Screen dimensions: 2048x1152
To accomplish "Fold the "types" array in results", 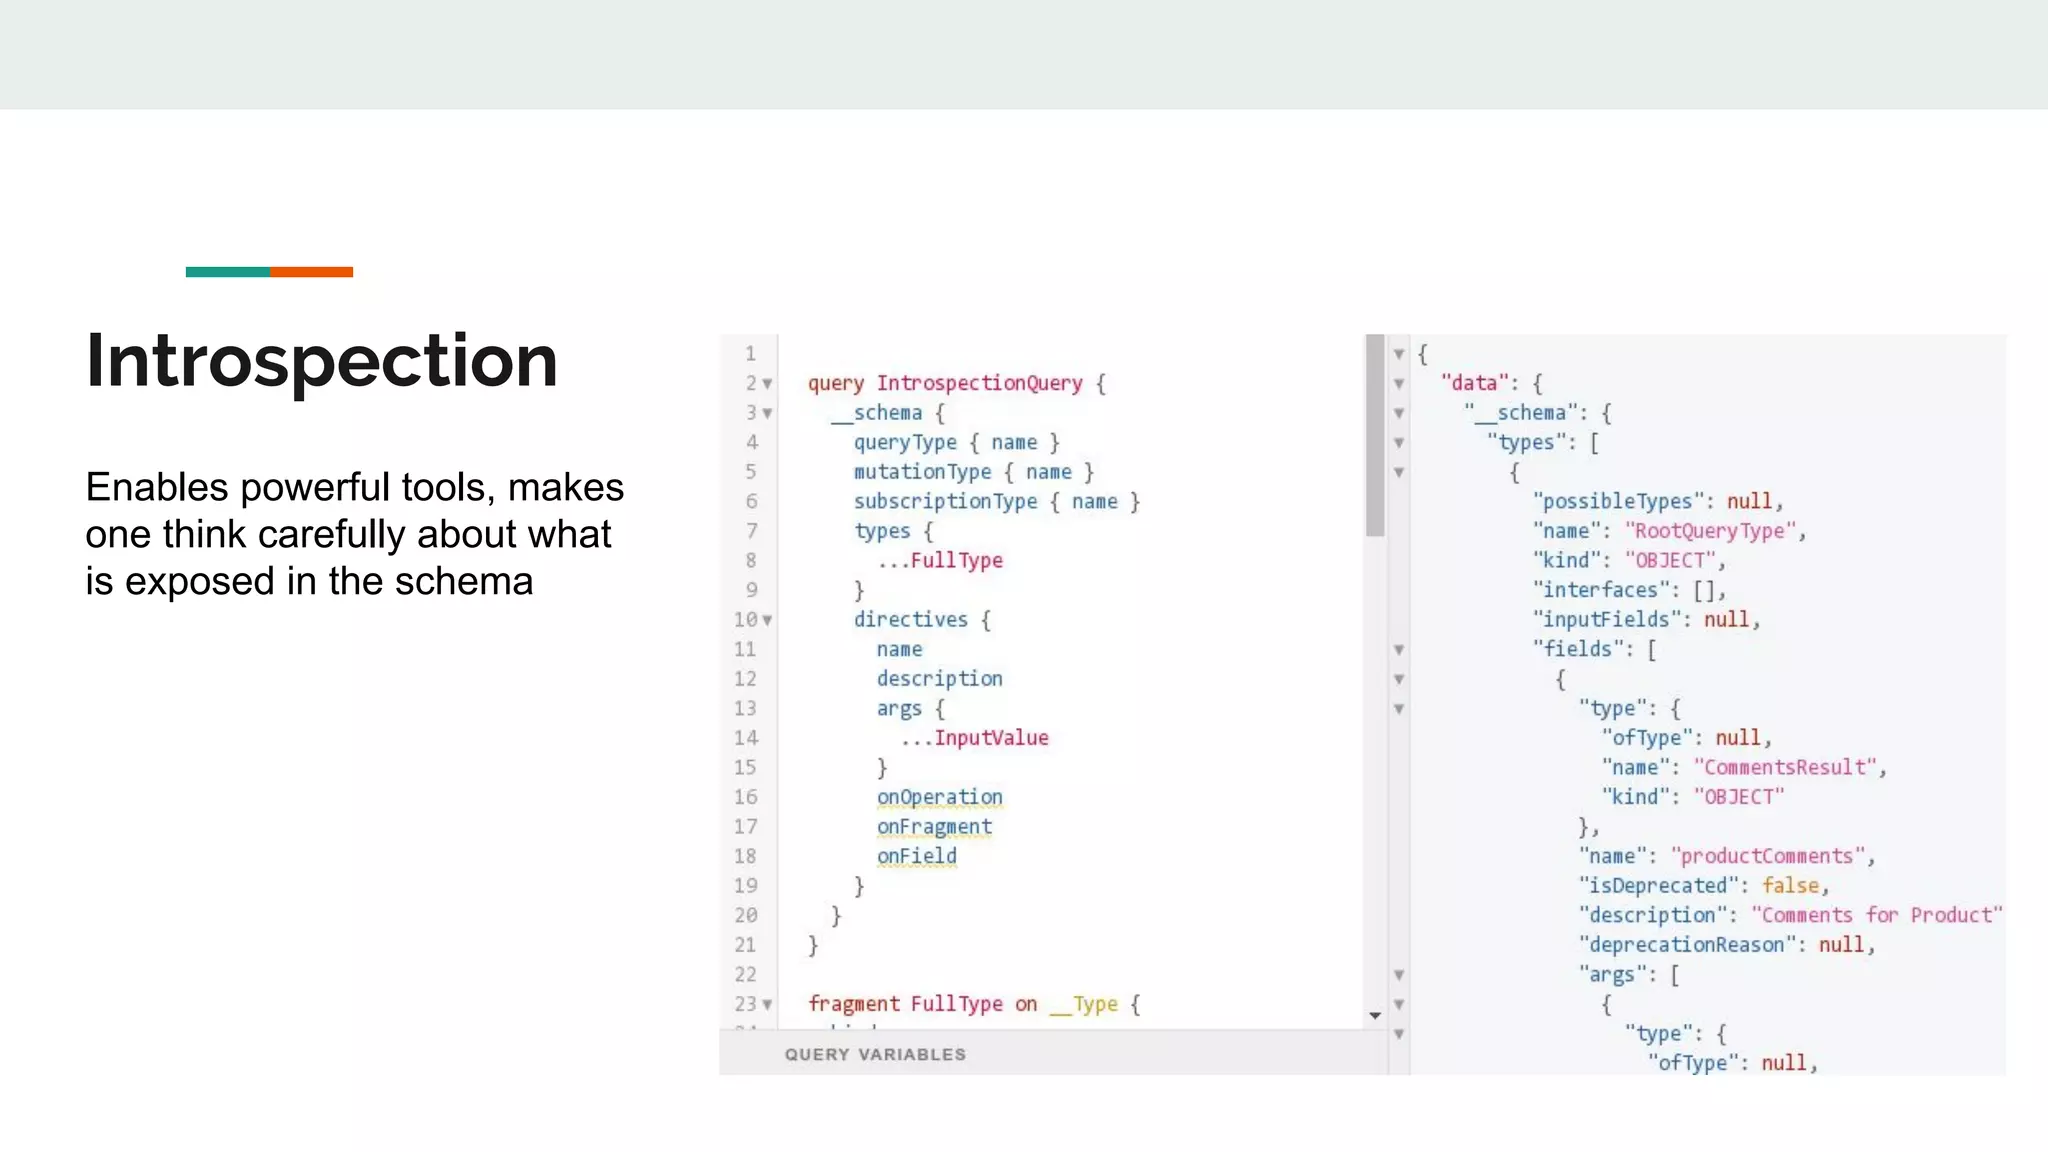I will click(x=1399, y=443).
